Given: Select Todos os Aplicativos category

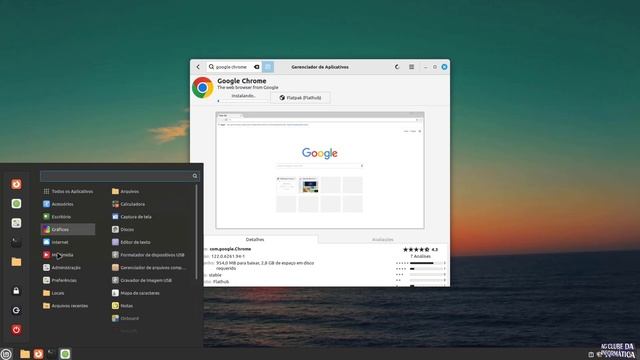Looking at the screenshot, I should tap(68, 191).
